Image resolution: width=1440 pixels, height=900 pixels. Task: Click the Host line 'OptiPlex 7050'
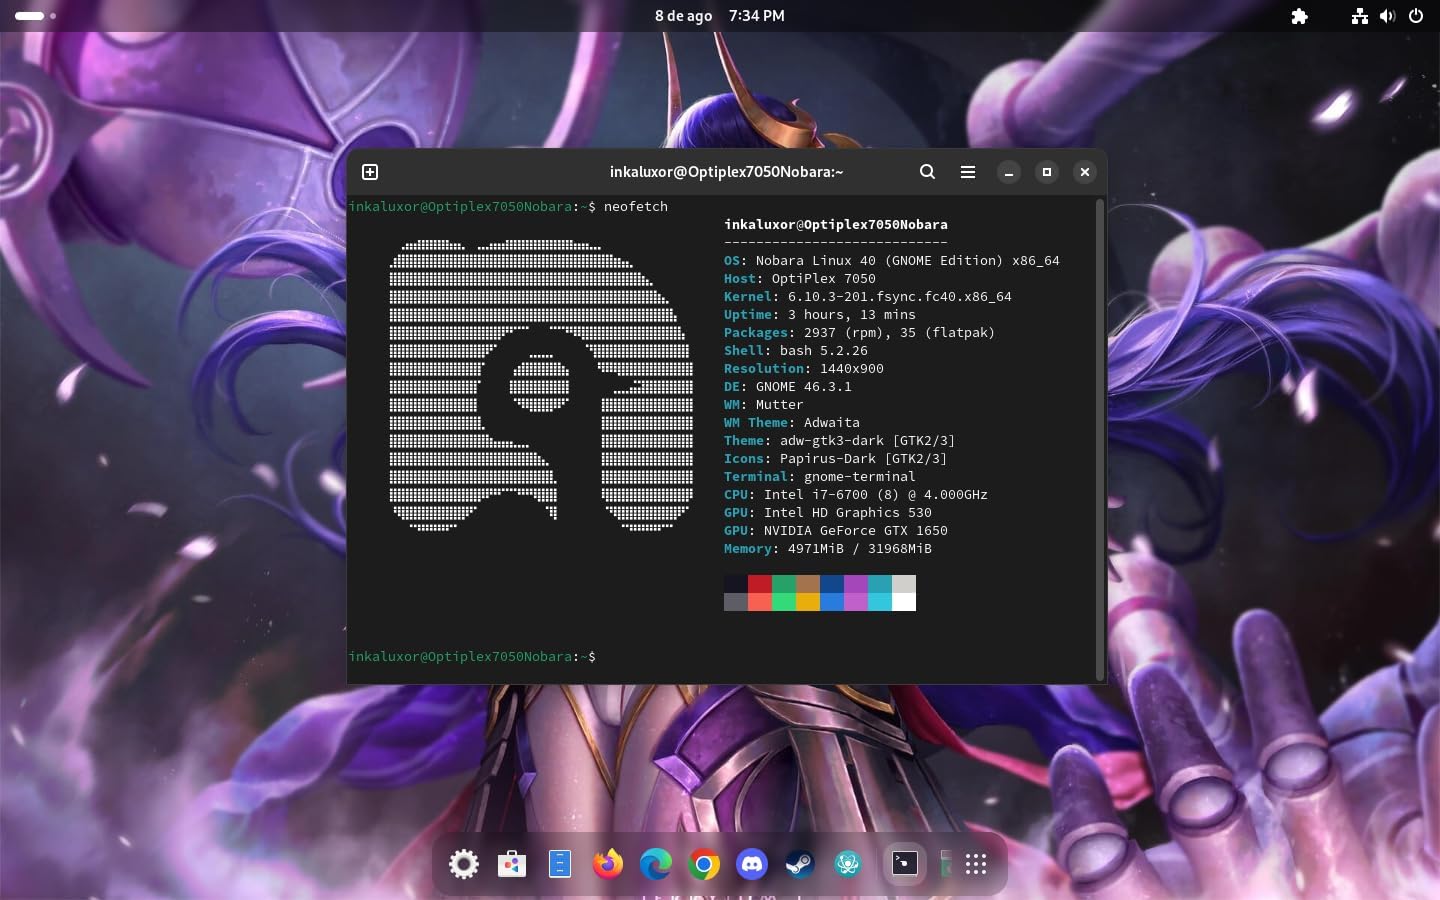[800, 278]
